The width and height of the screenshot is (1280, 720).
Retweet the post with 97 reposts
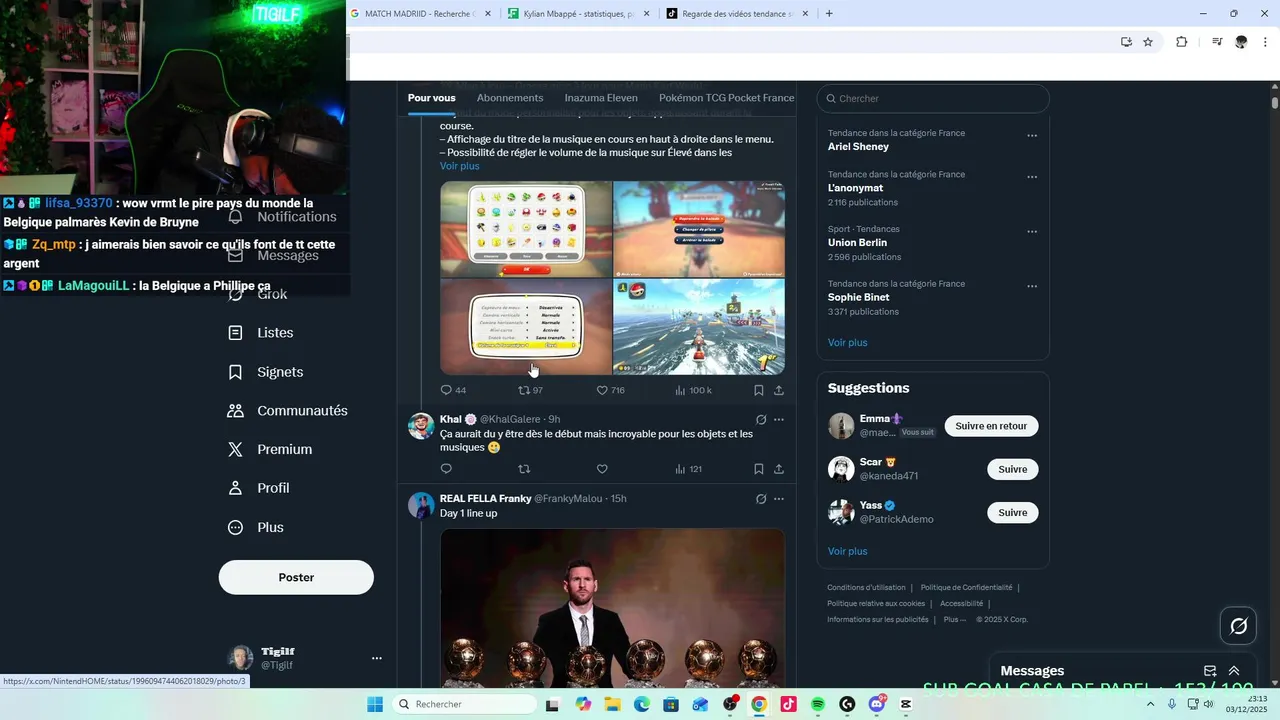[523, 390]
